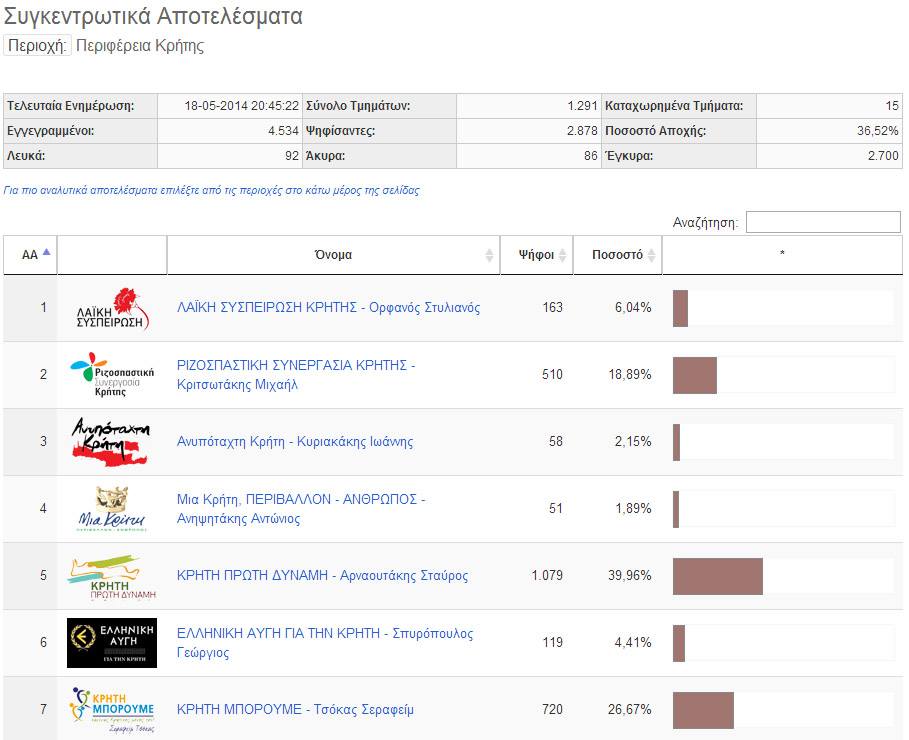Click the ΕΛΛΗΝΙΚΗ ΑΥΓΗ black logo

click(x=112, y=643)
